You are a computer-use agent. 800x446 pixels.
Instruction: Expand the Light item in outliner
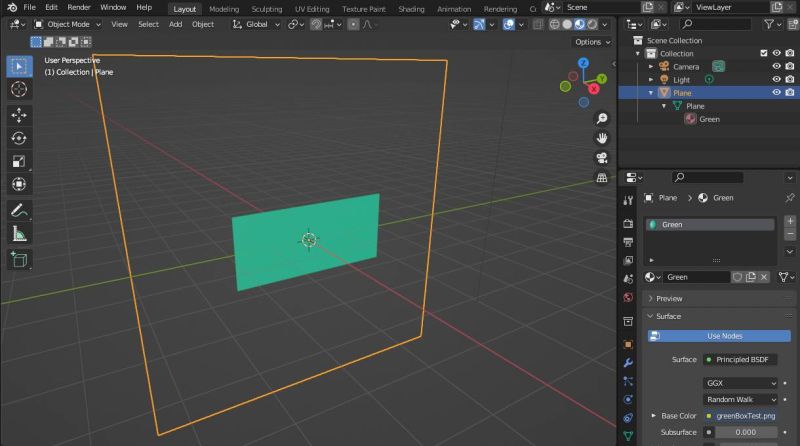[x=651, y=80]
